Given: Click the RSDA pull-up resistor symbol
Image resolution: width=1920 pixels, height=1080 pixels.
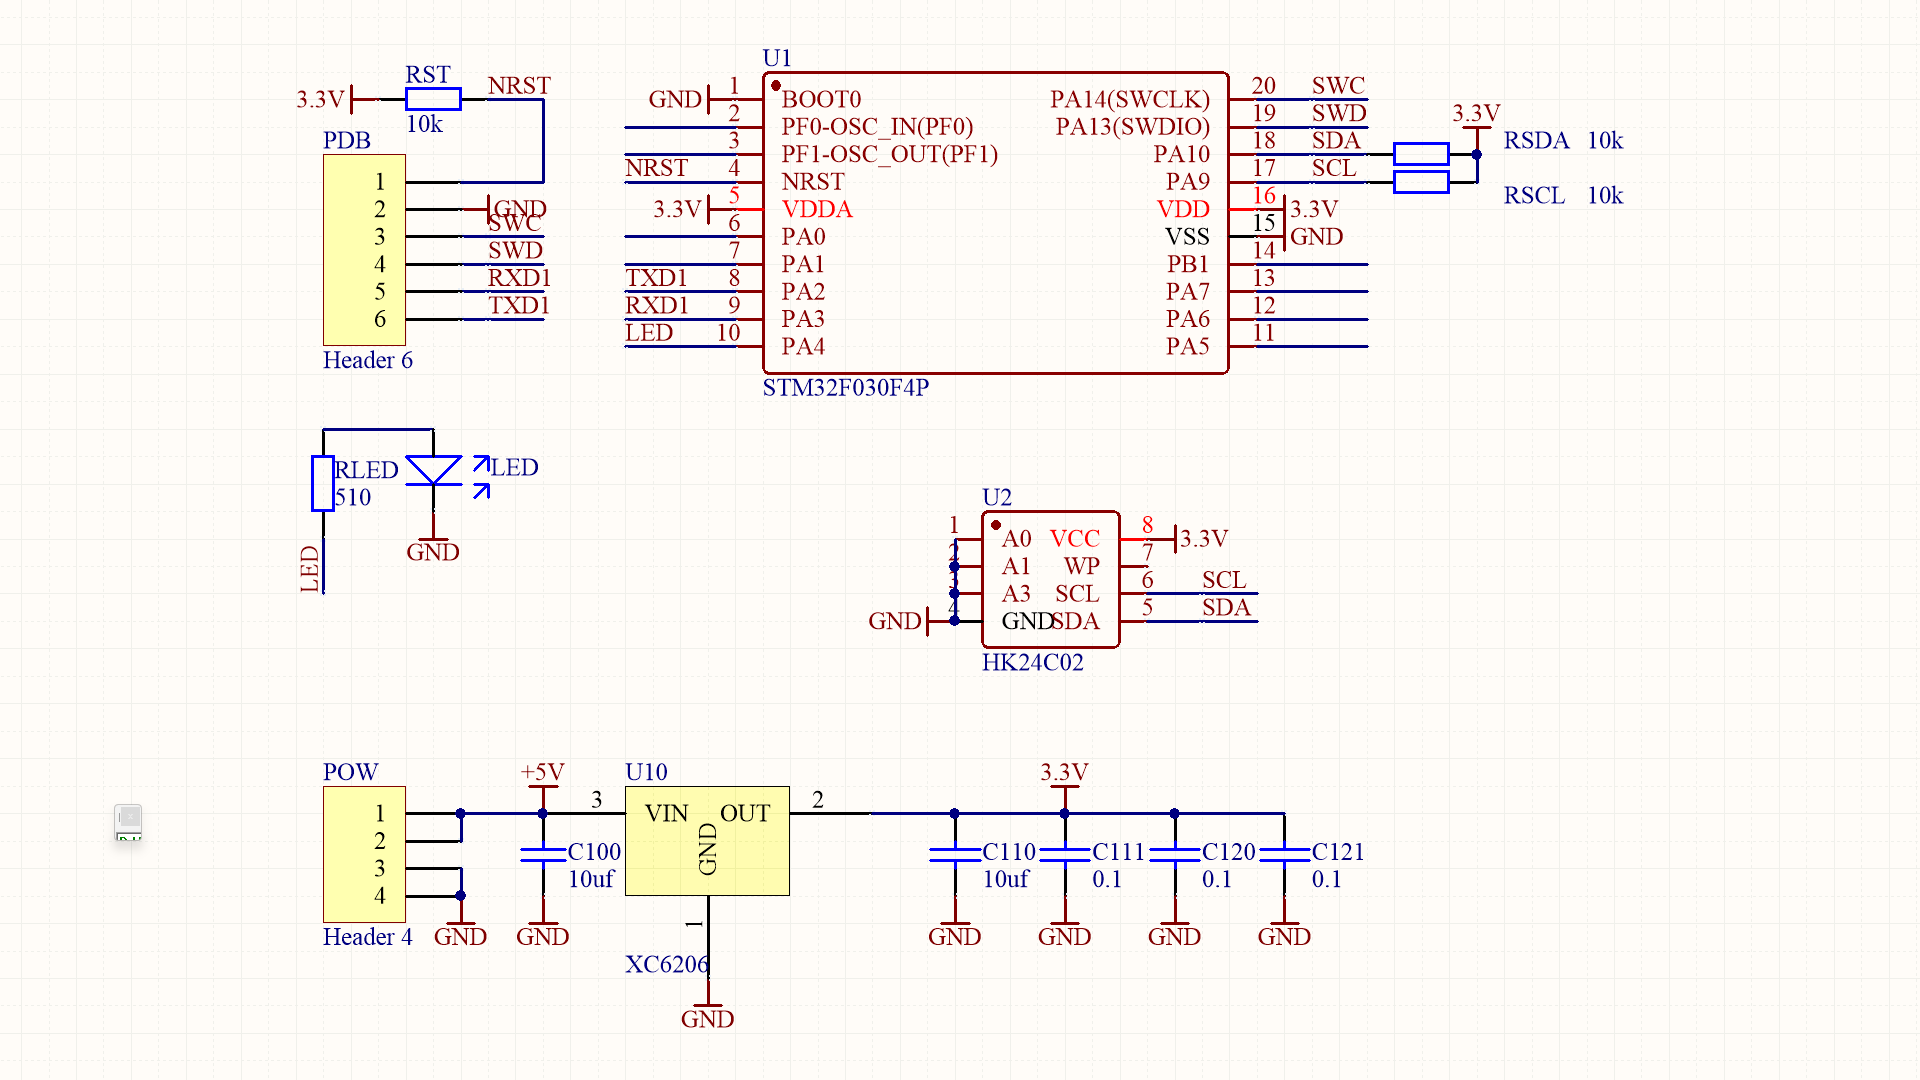Looking at the screenshot, I should (x=1420, y=154).
